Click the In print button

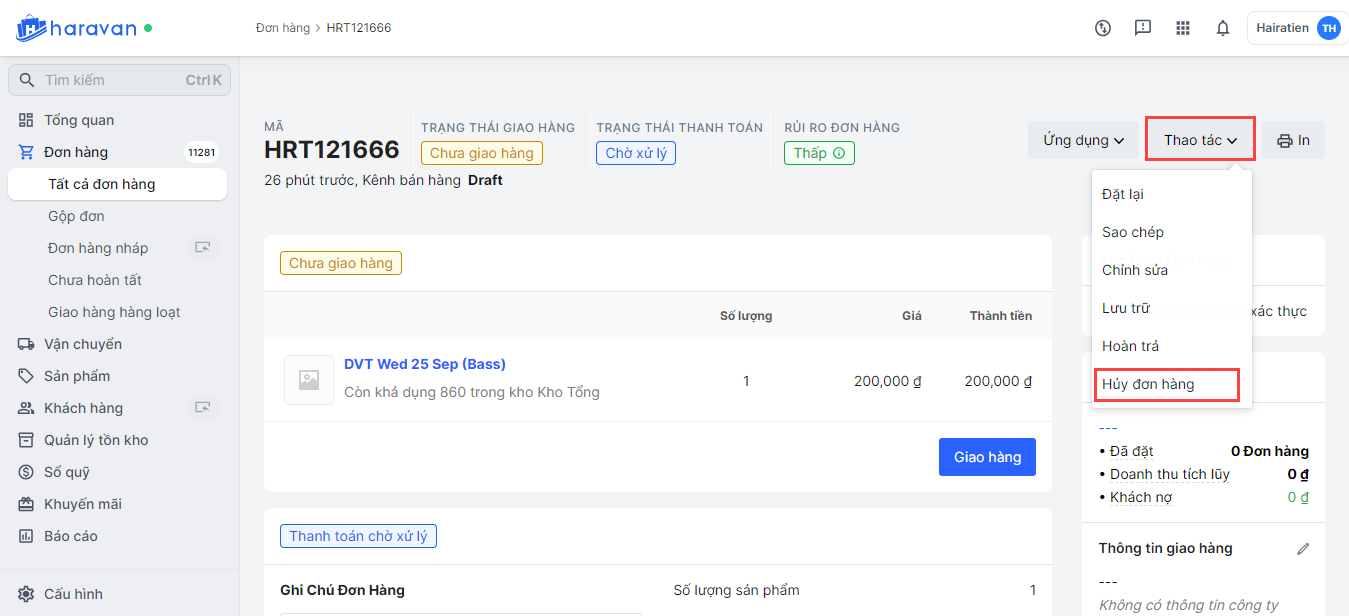(x=1293, y=141)
